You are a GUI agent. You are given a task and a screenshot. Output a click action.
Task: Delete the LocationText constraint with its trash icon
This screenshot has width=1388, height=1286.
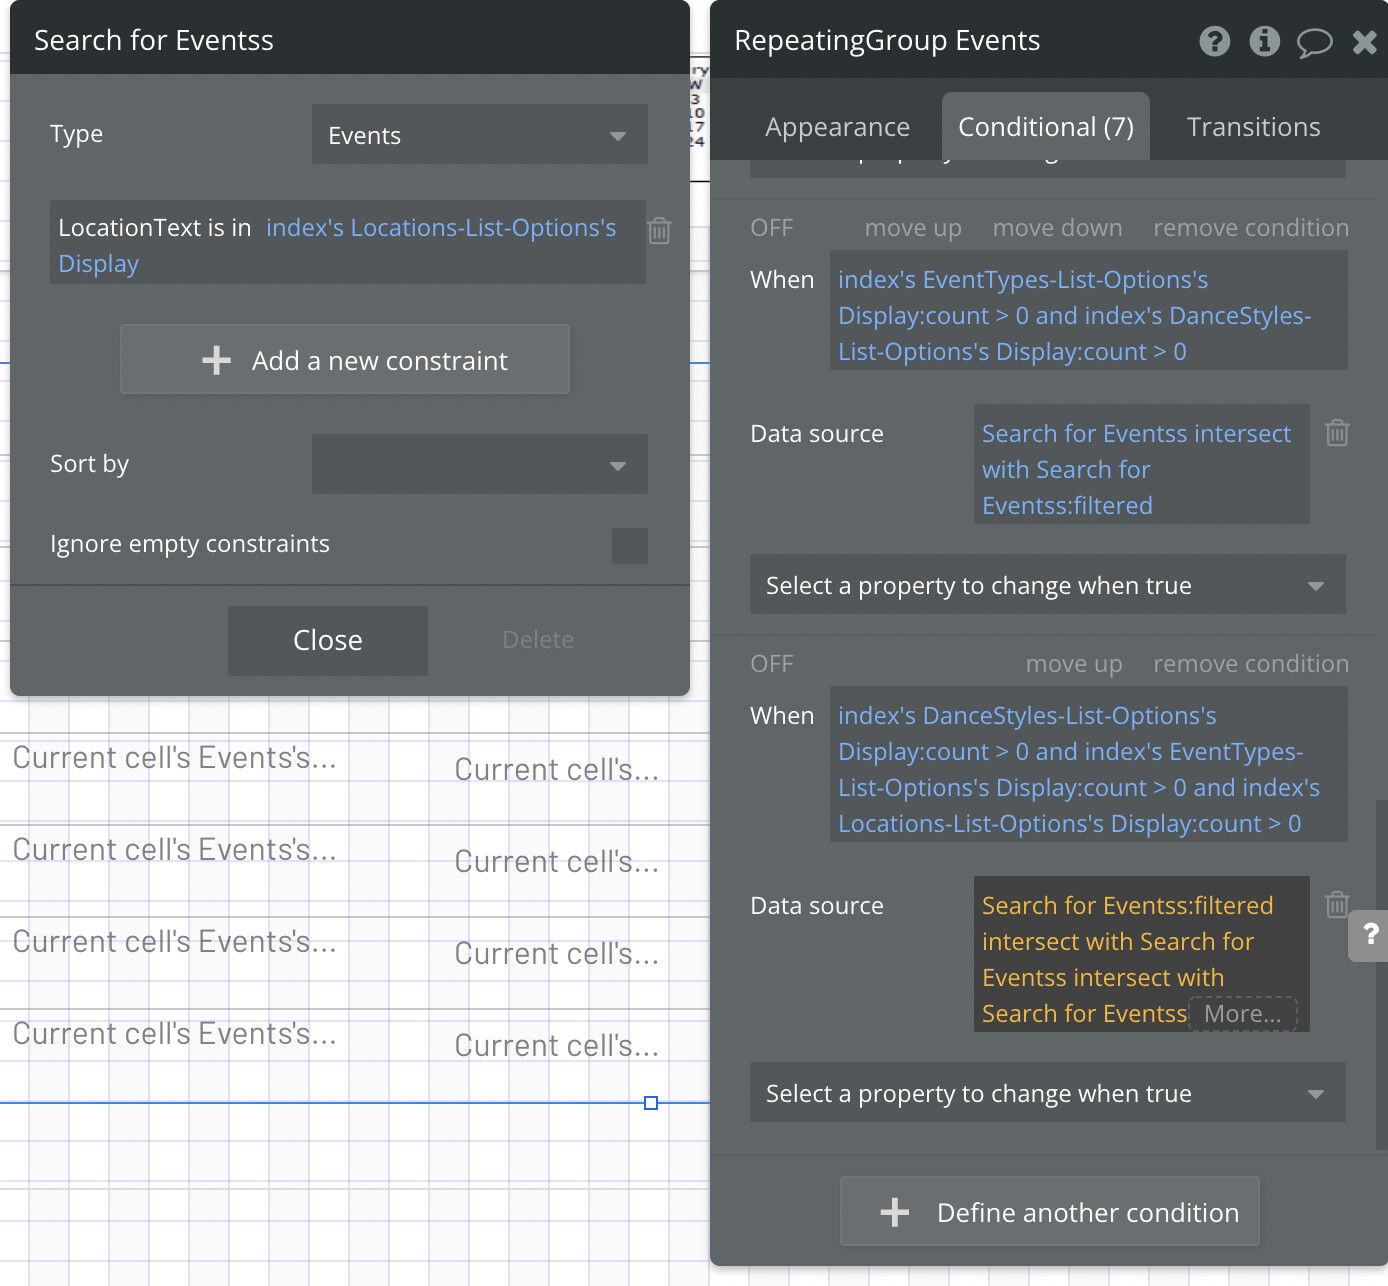pos(660,231)
